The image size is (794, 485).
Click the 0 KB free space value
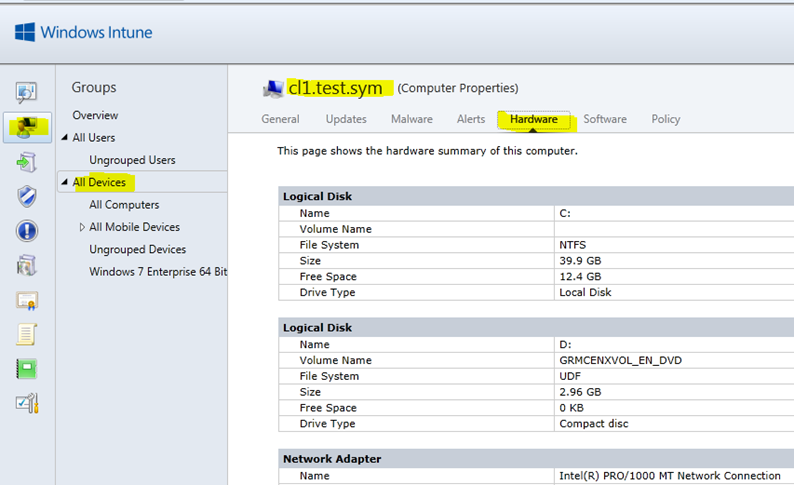[572, 408]
